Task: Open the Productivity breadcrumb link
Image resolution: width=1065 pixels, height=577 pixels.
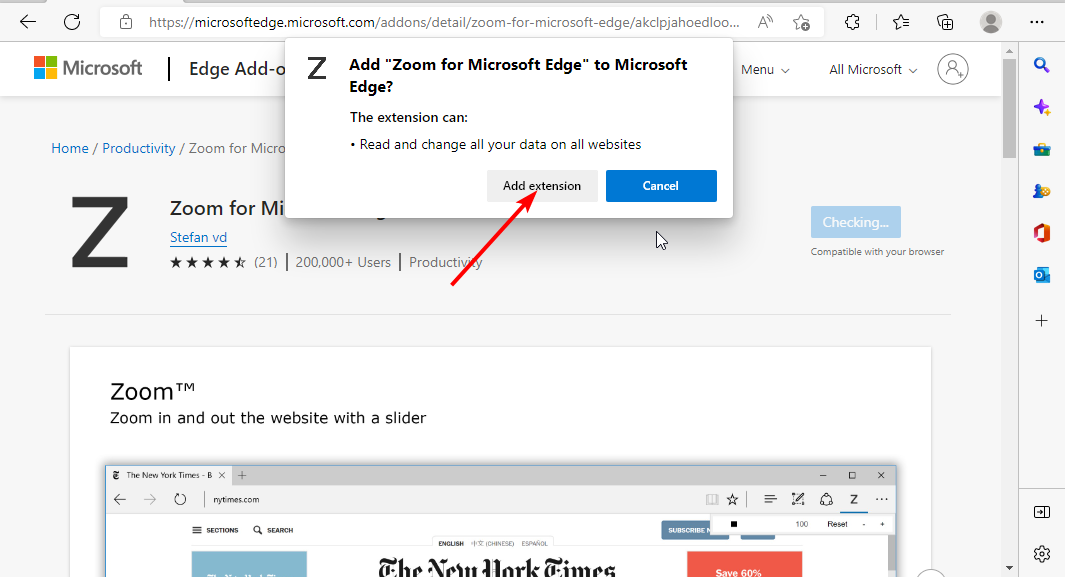Action: point(139,148)
